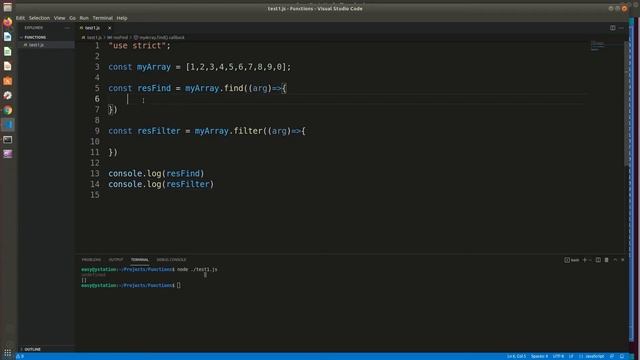Image resolution: width=640 pixels, height=360 pixels.
Task: Switch to the DEBUG CONSOLE panel tab
Action: 171,260
